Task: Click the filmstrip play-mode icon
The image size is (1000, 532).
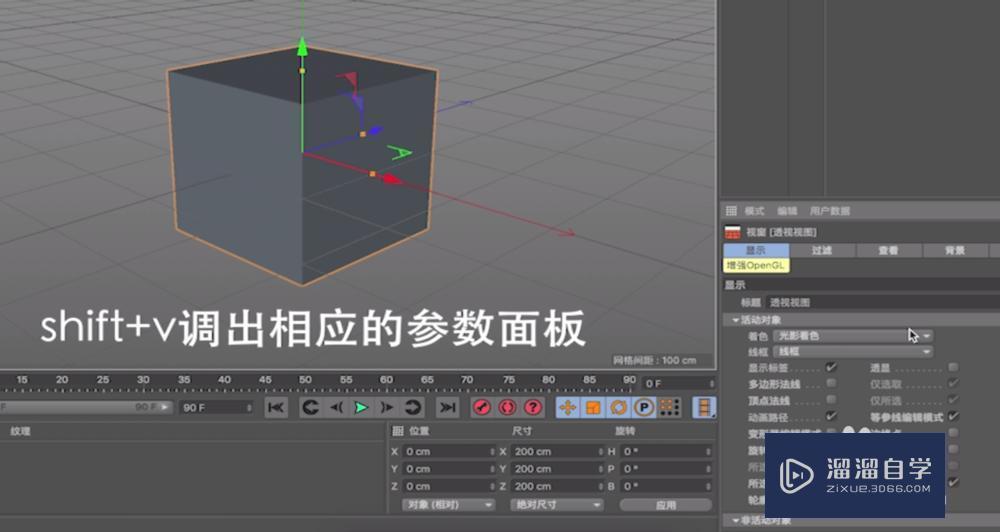Action: (x=704, y=407)
